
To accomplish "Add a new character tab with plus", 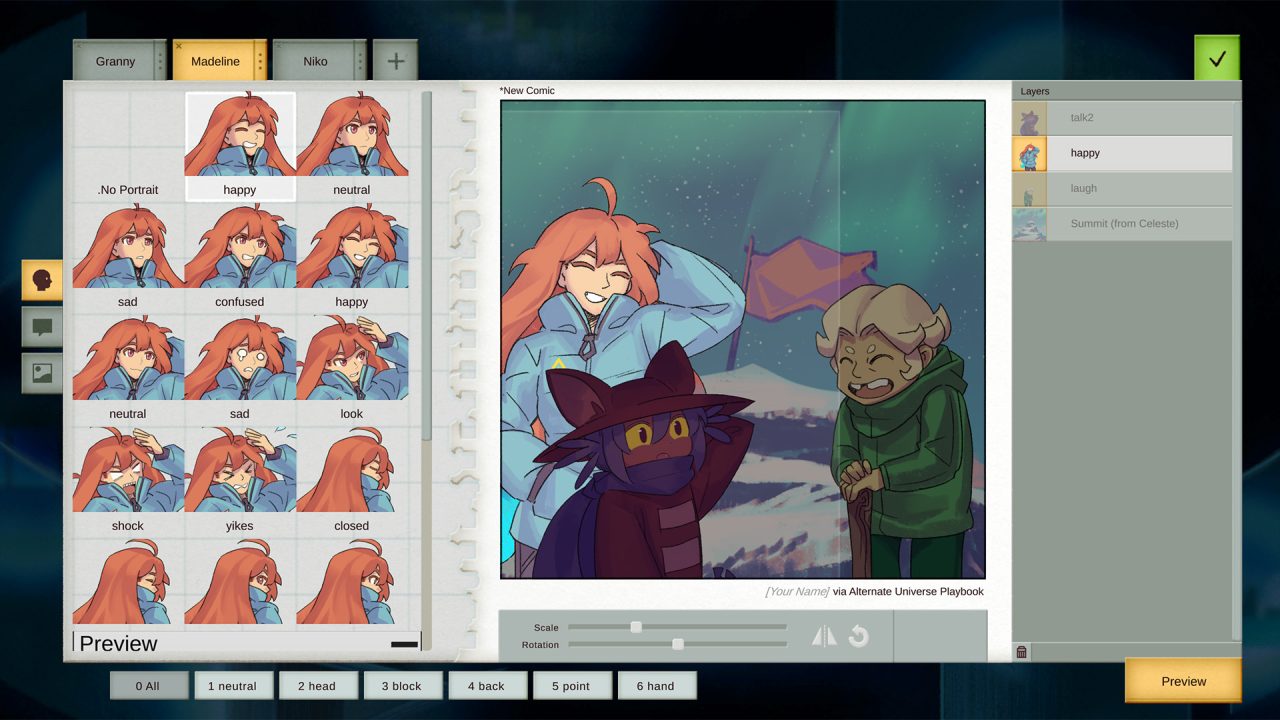I will coord(396,61).
